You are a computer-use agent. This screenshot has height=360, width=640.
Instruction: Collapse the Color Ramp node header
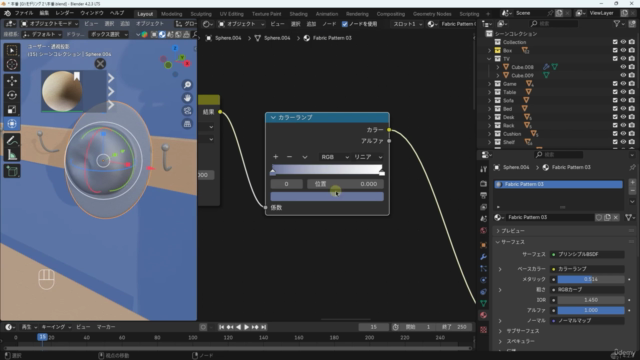pyautogui.click(x=273, y=118)
